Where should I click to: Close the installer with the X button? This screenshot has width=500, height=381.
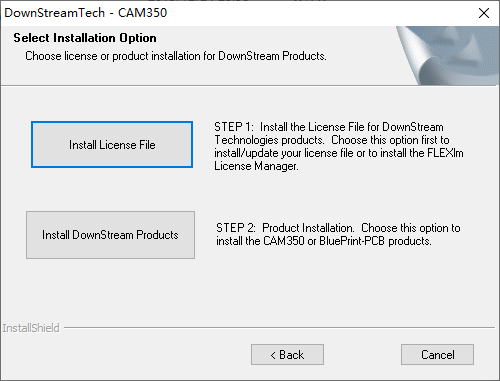[x=484, y=13]
